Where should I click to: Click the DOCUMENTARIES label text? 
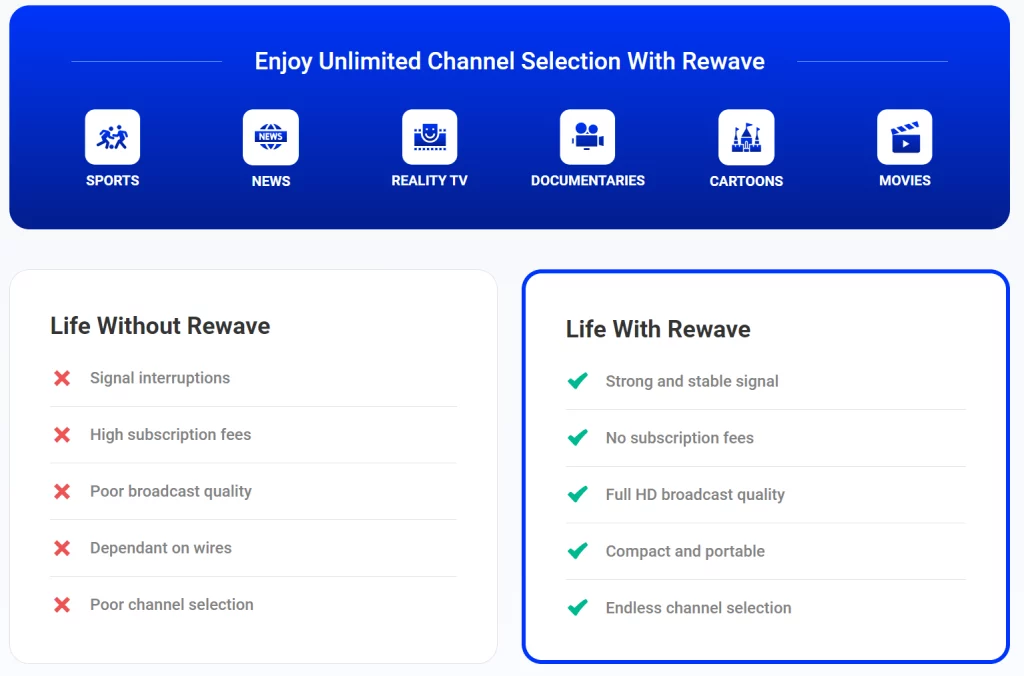tap(588, 180)
